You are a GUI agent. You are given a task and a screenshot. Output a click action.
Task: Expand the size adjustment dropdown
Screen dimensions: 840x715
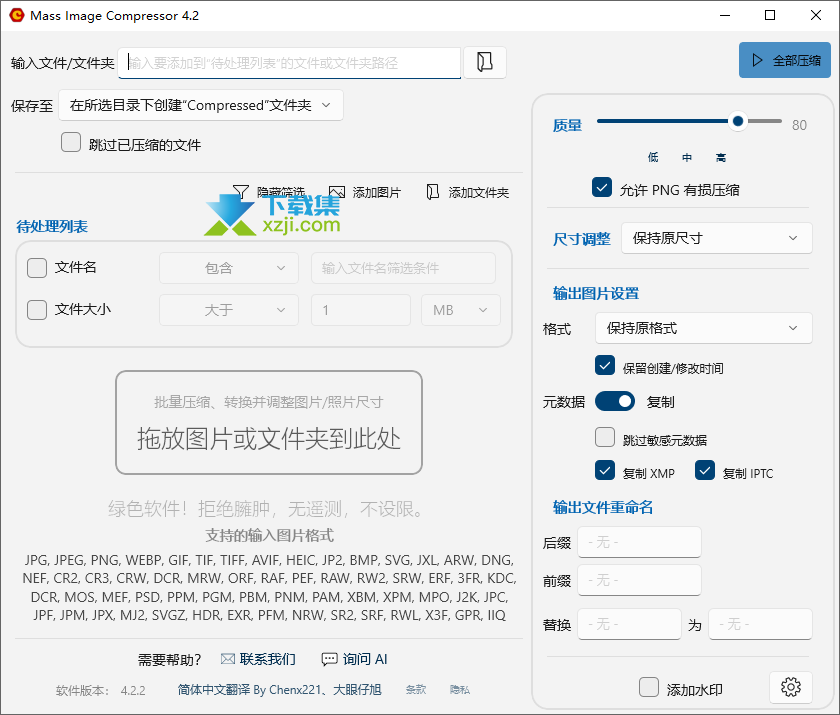pyautogui.click(x=716, y=238)
